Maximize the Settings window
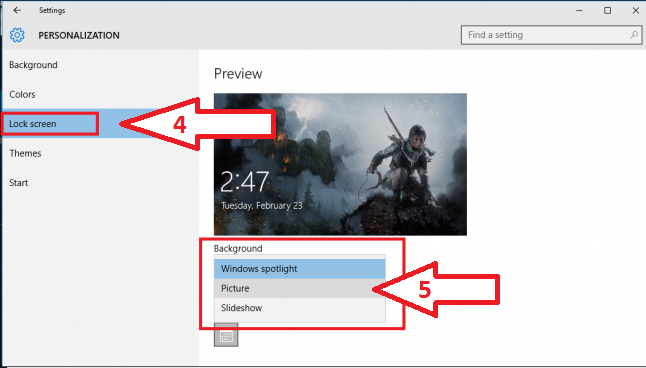646x368 pixels. [607, 10]
